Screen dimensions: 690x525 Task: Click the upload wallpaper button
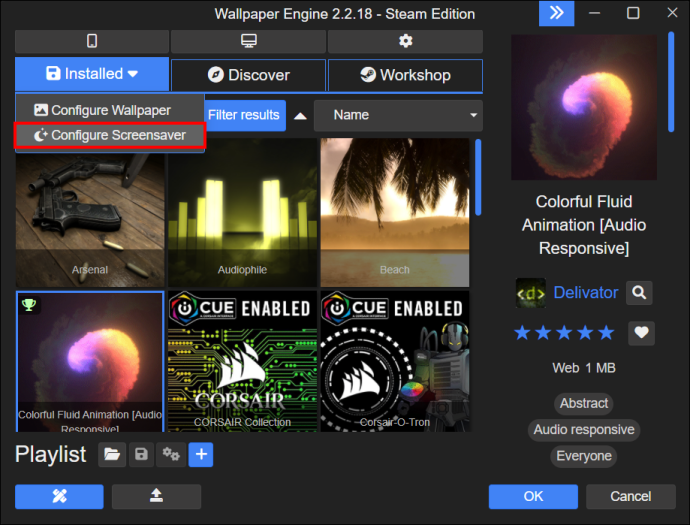point(156,496)
